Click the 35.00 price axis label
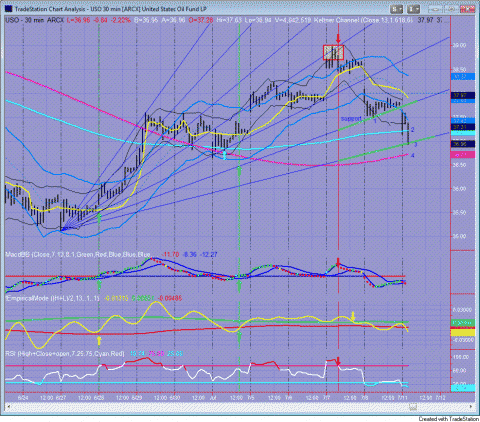480x422 pixels. 459,236
